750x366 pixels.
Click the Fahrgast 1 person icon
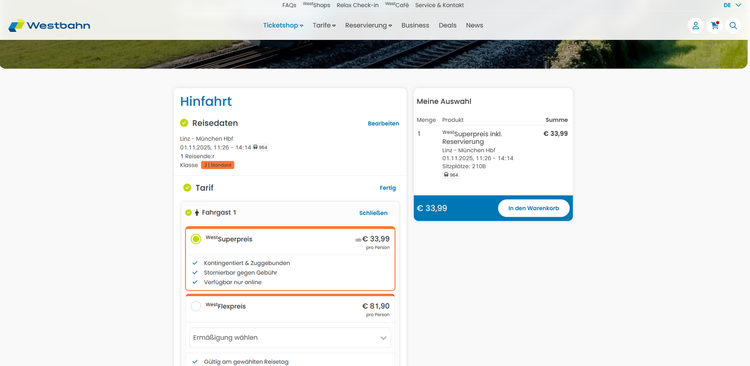(x=197, y=212)
